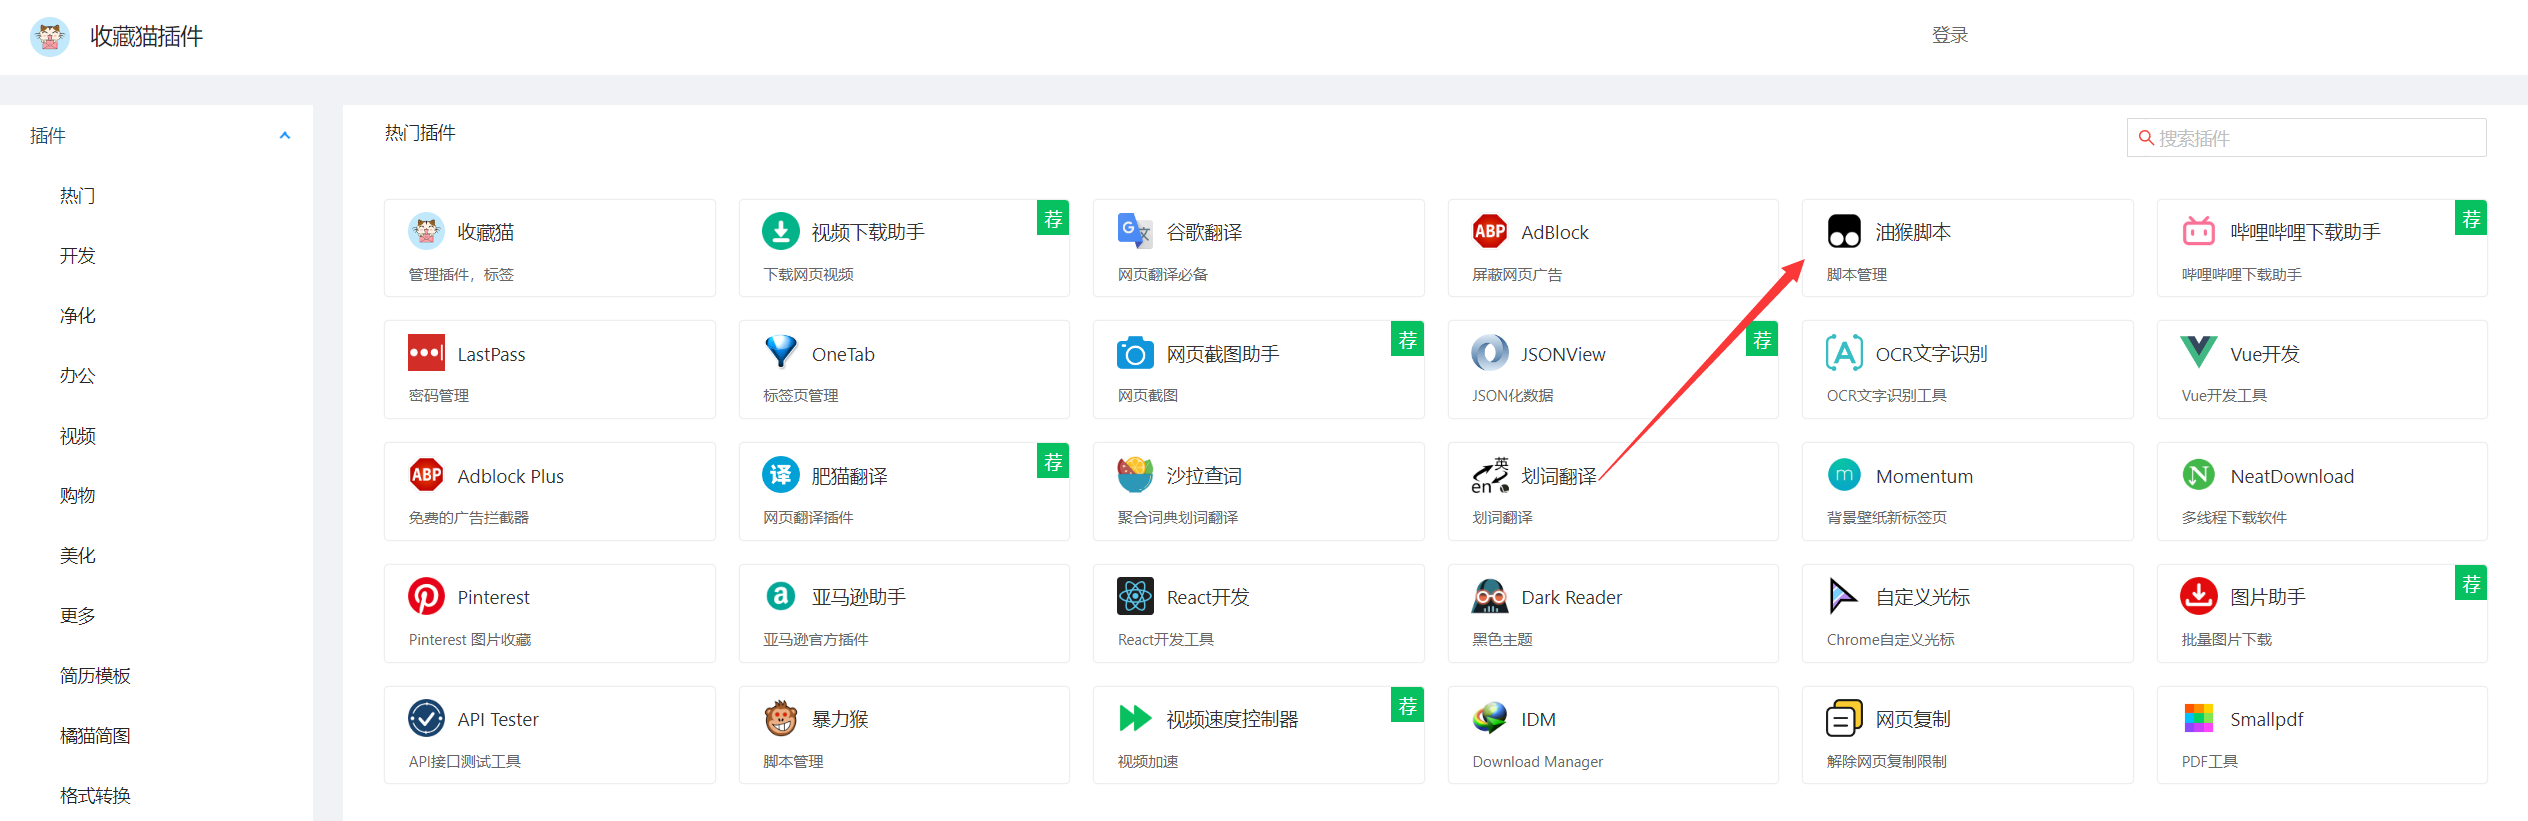Click the Pinterest red P icon
The height and width of the screenshot is (821, 2528).
click(426, 597)
